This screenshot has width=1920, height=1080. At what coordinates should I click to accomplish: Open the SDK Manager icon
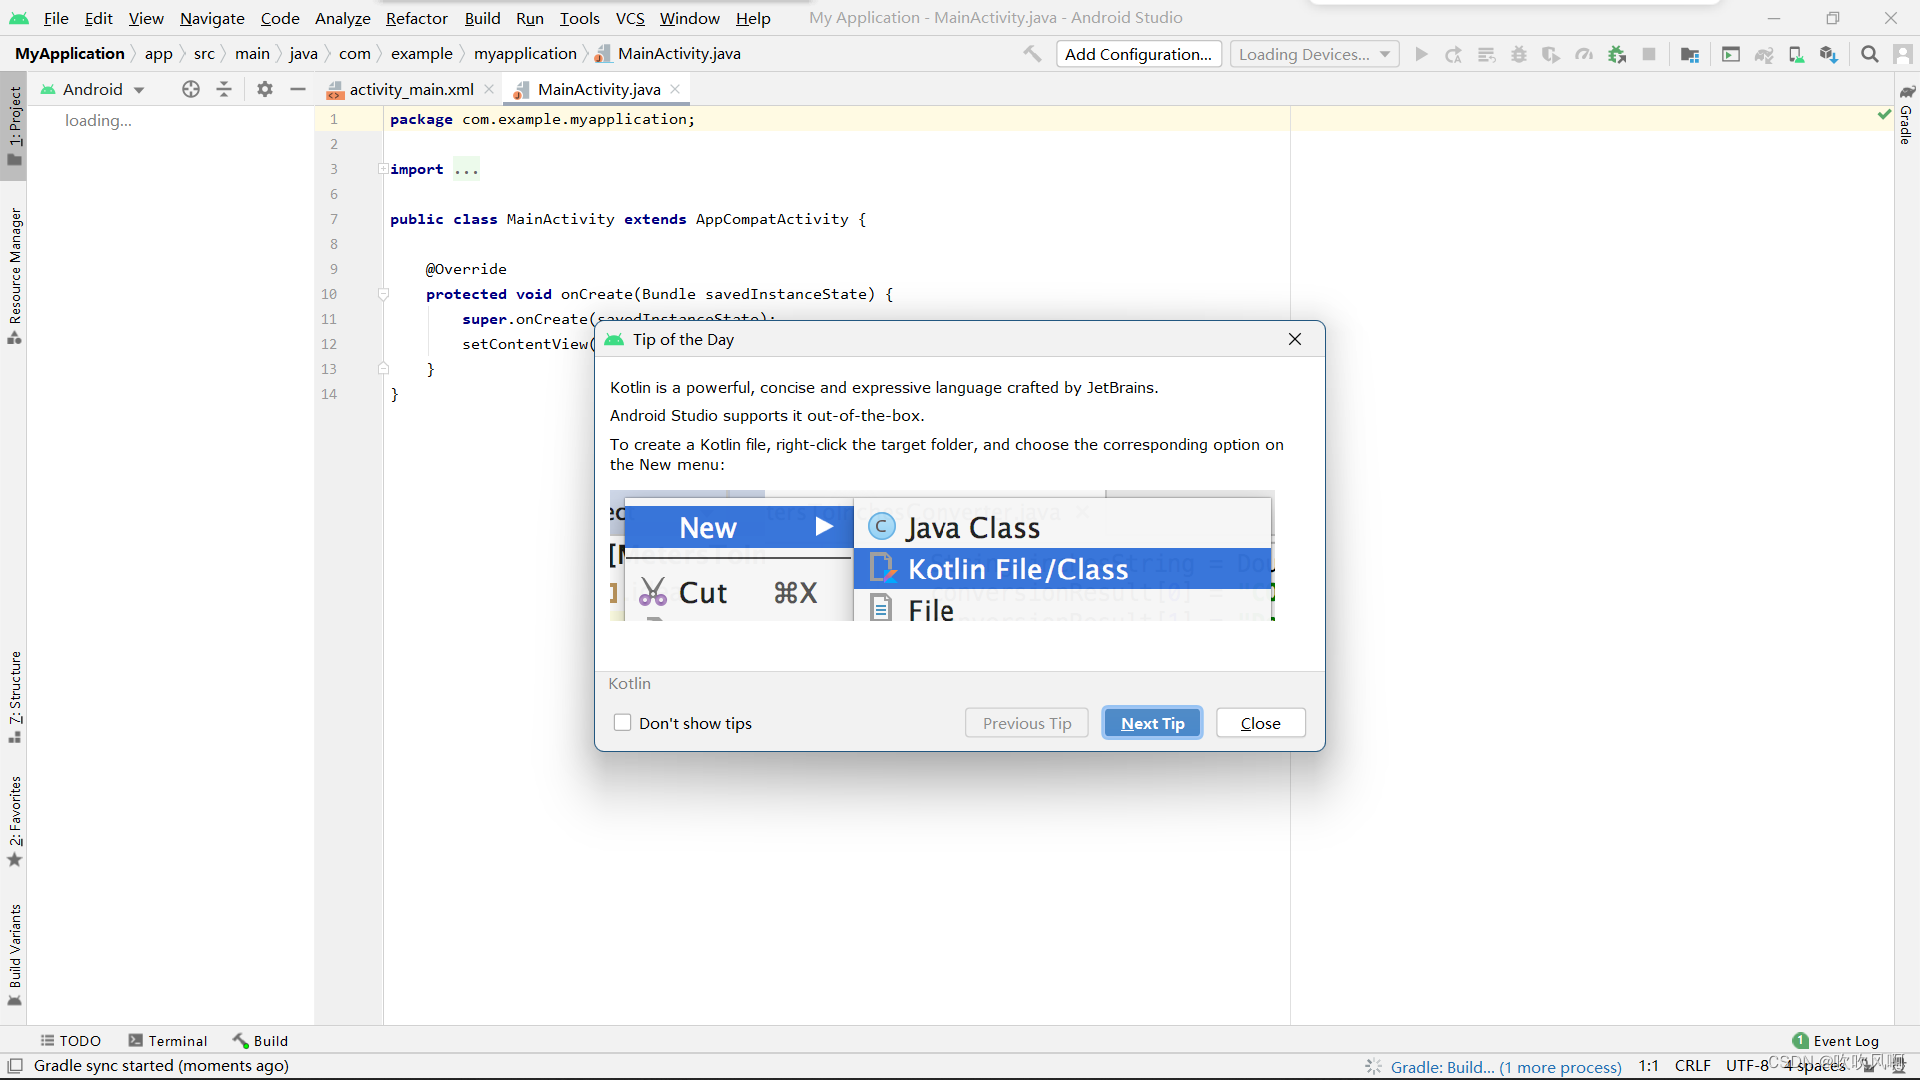click(x=1828, y=54)
